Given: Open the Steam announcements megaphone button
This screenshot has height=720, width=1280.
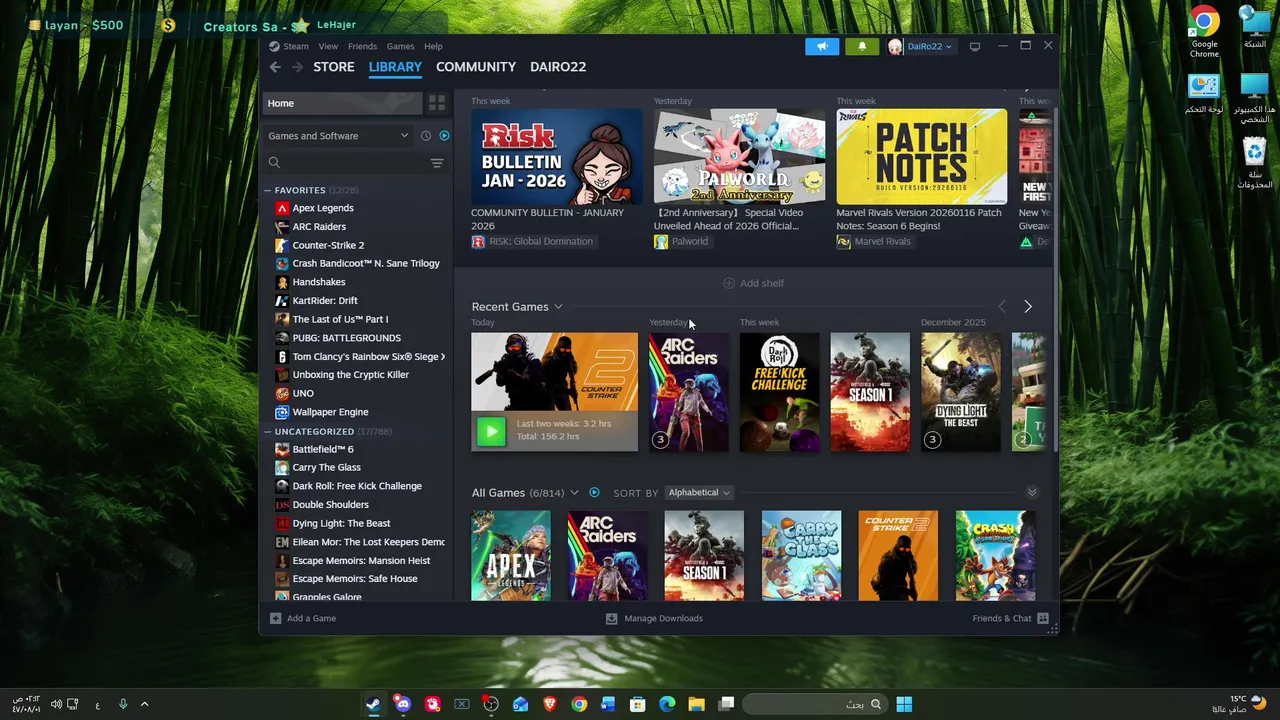Looking at the screenshot, I should click(x=822, y=46).
